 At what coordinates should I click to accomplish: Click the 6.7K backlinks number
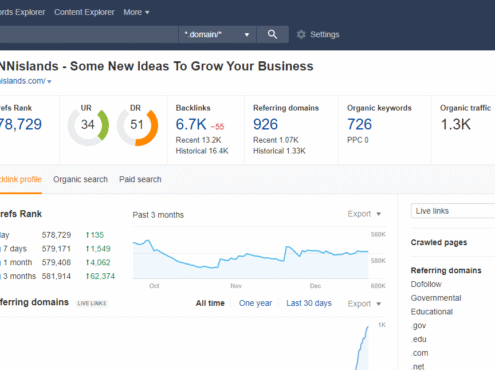click(x=191, y=124)
